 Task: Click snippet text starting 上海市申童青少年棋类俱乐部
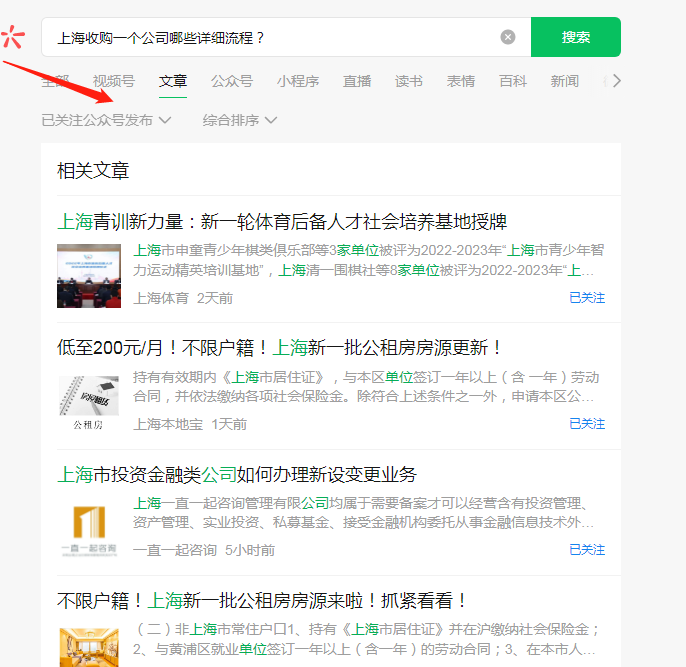(x=368, y=260)
